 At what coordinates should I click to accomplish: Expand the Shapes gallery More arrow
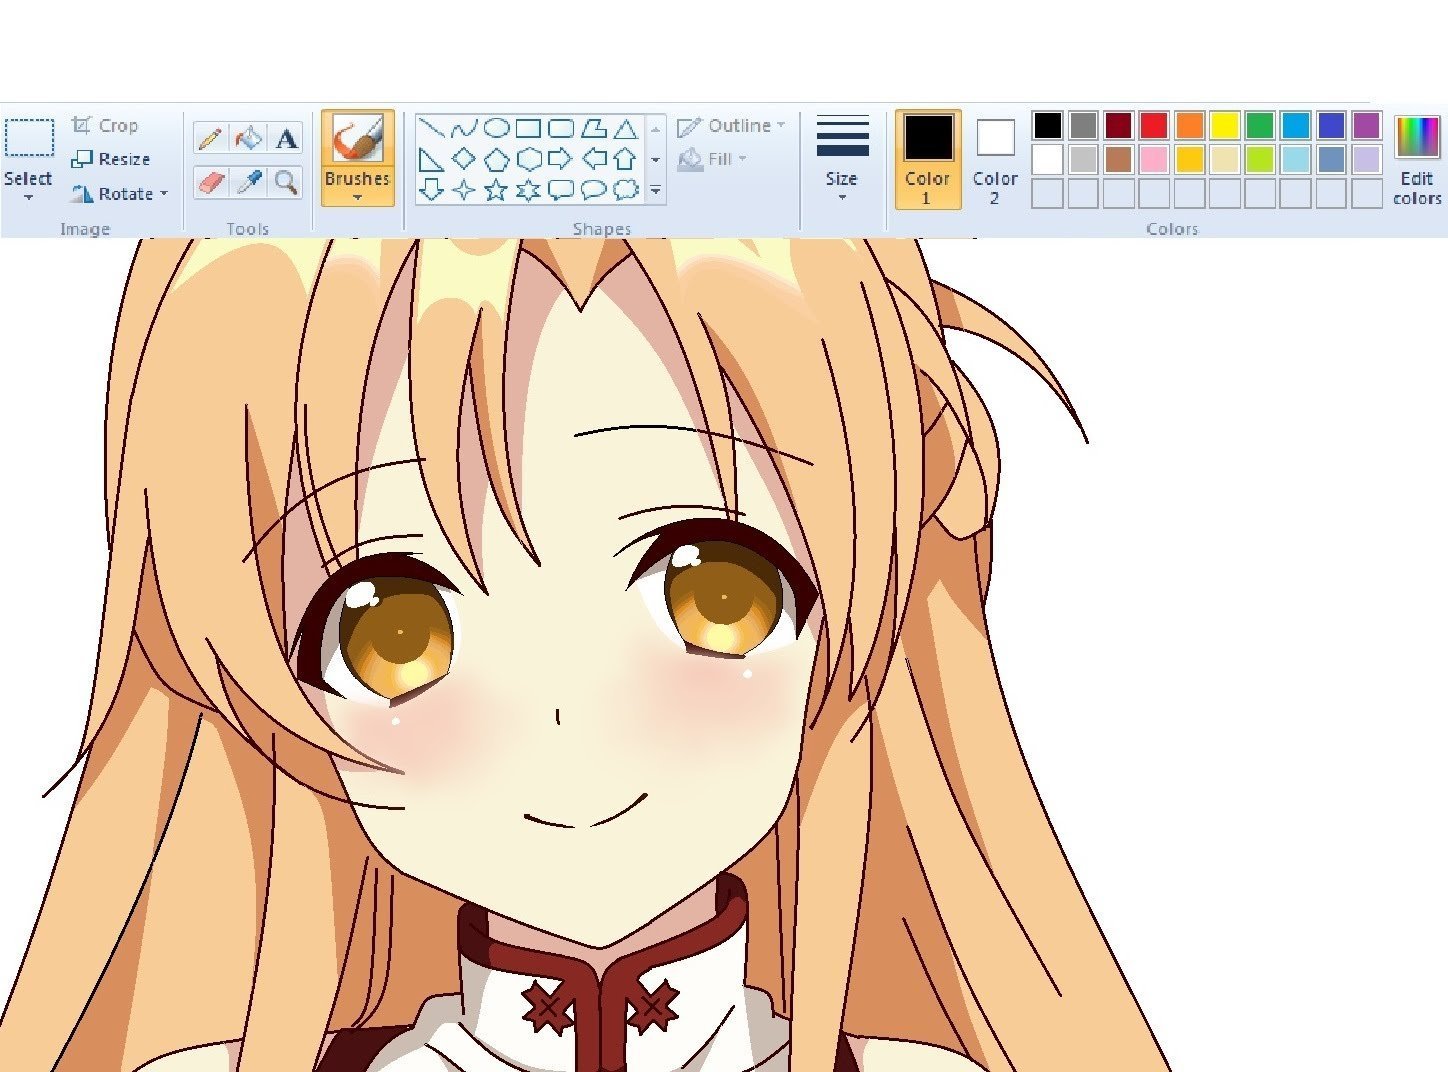click(x=656, y=190)
